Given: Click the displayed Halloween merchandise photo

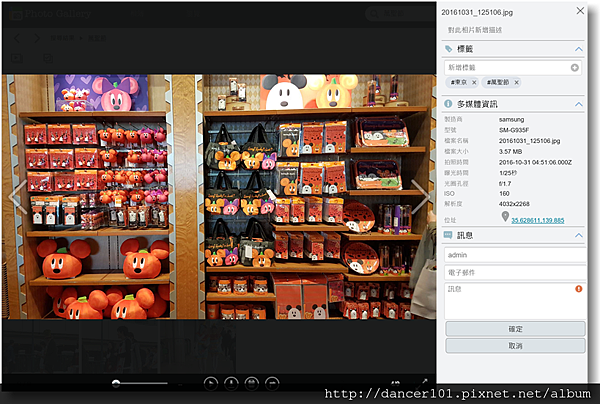Looking at the screenshot, I should click(219, 197).
